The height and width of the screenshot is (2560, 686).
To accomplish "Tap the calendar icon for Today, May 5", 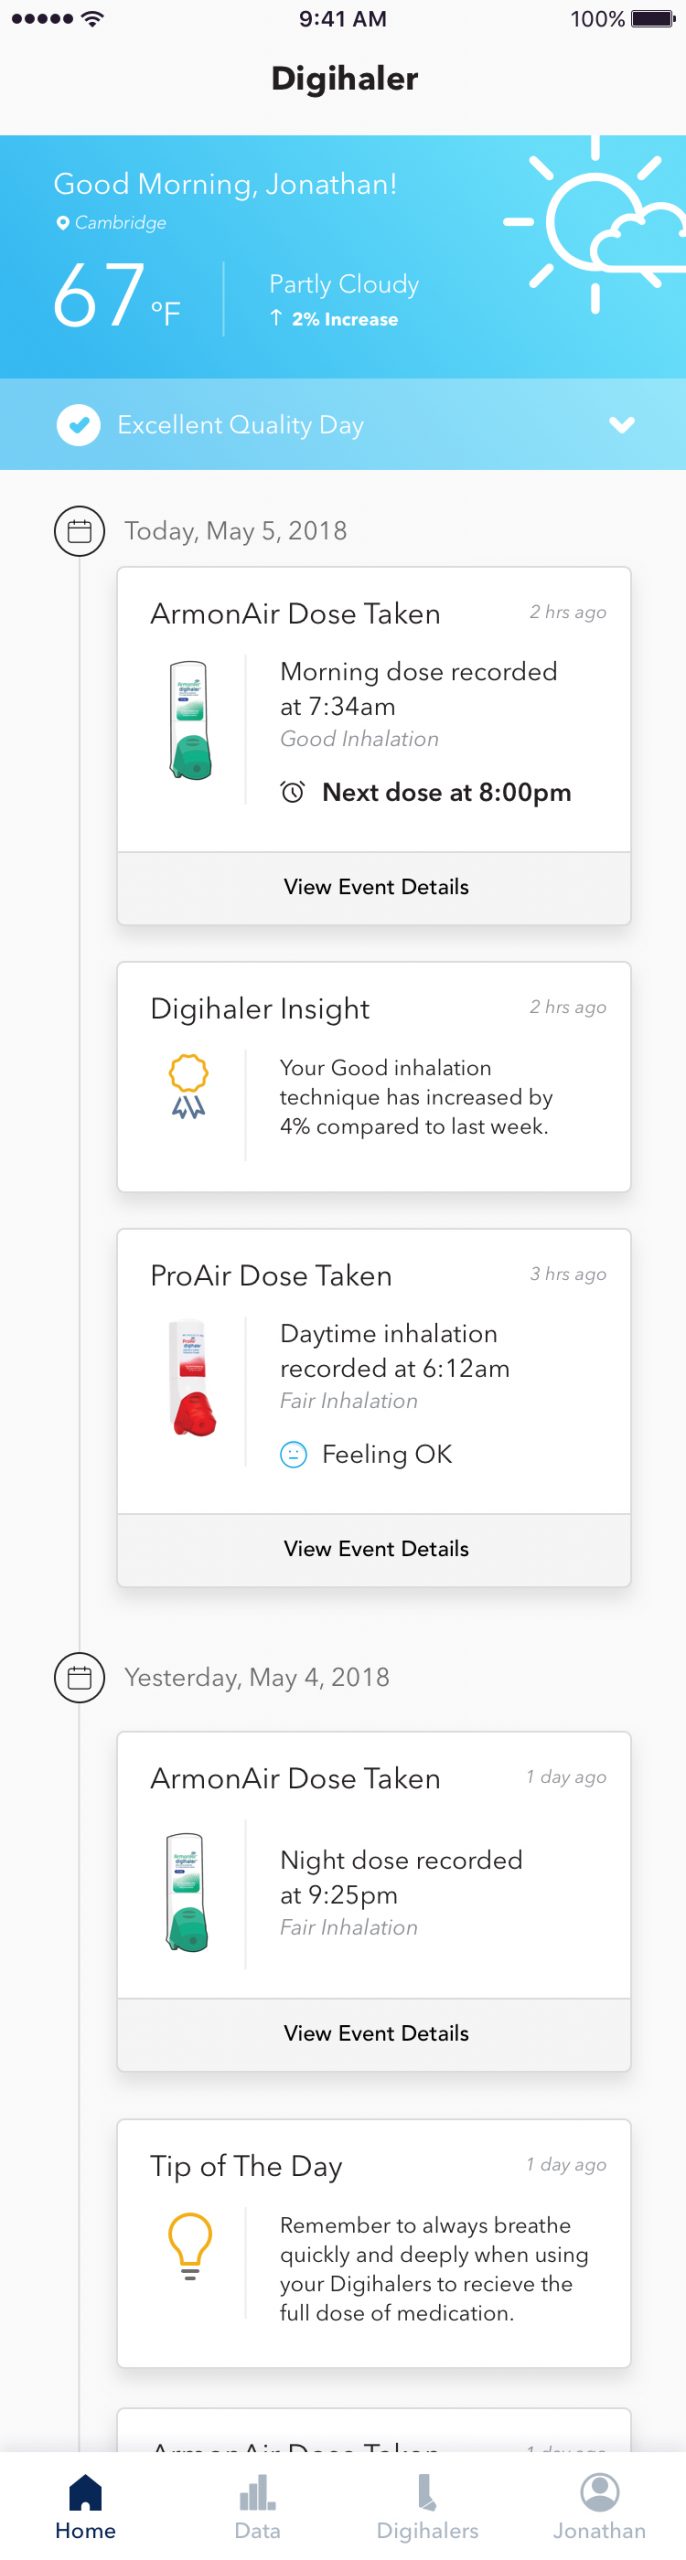I will click(x=79, y=531).
